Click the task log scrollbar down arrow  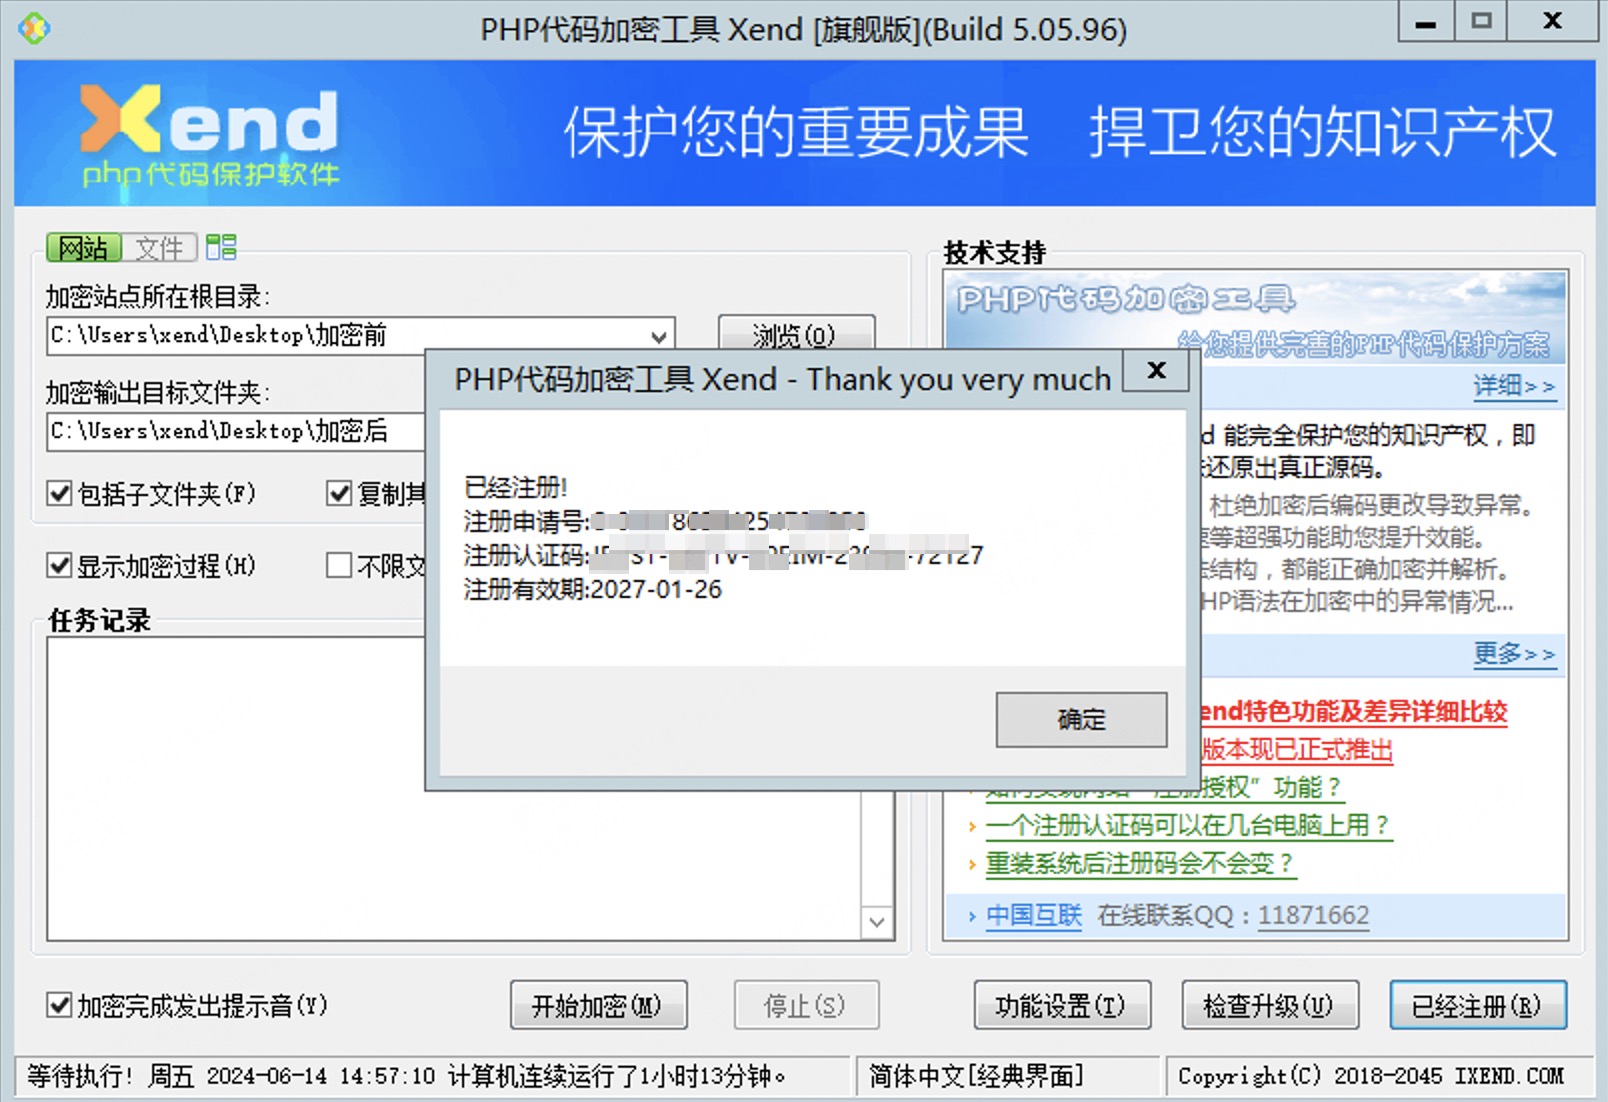(877, 922)
